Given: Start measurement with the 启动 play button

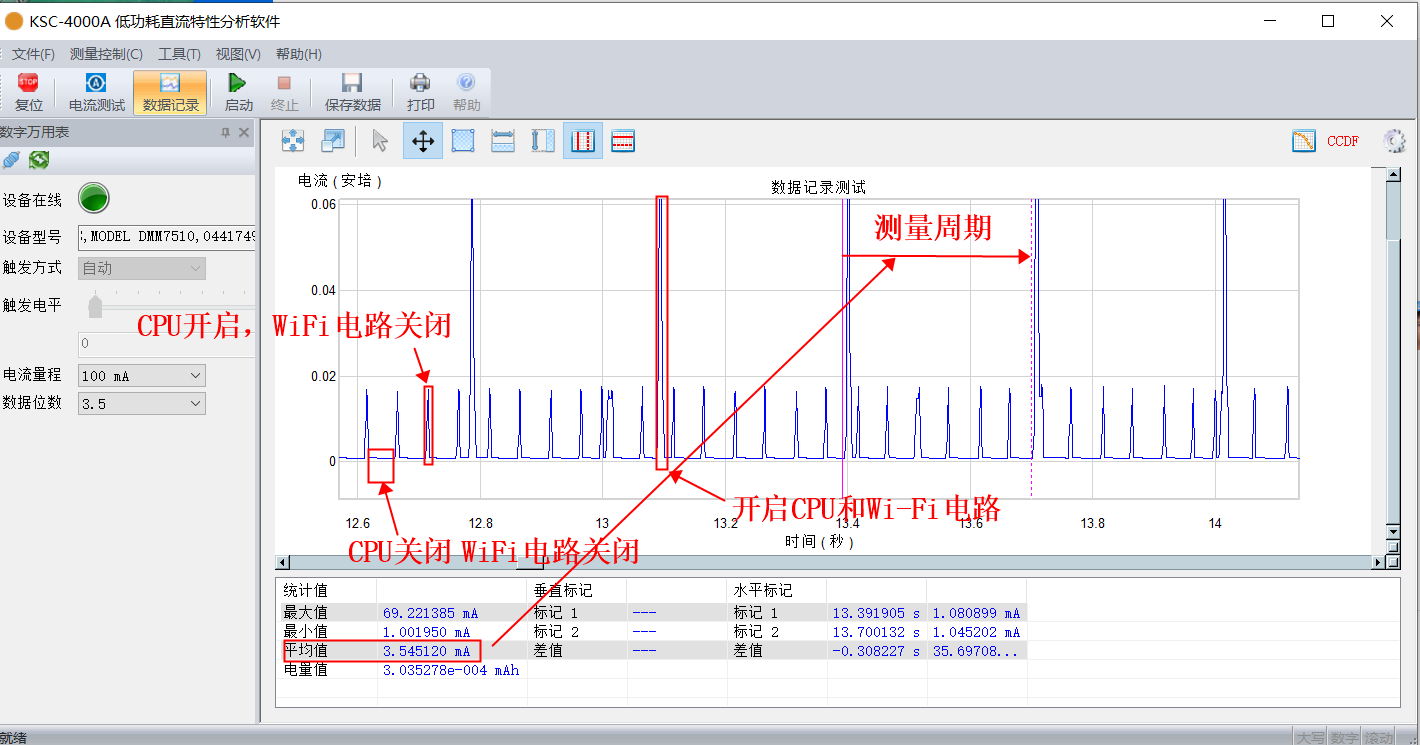Looking at the screenshot, I should pyautogui.click(x=238, y=91).
